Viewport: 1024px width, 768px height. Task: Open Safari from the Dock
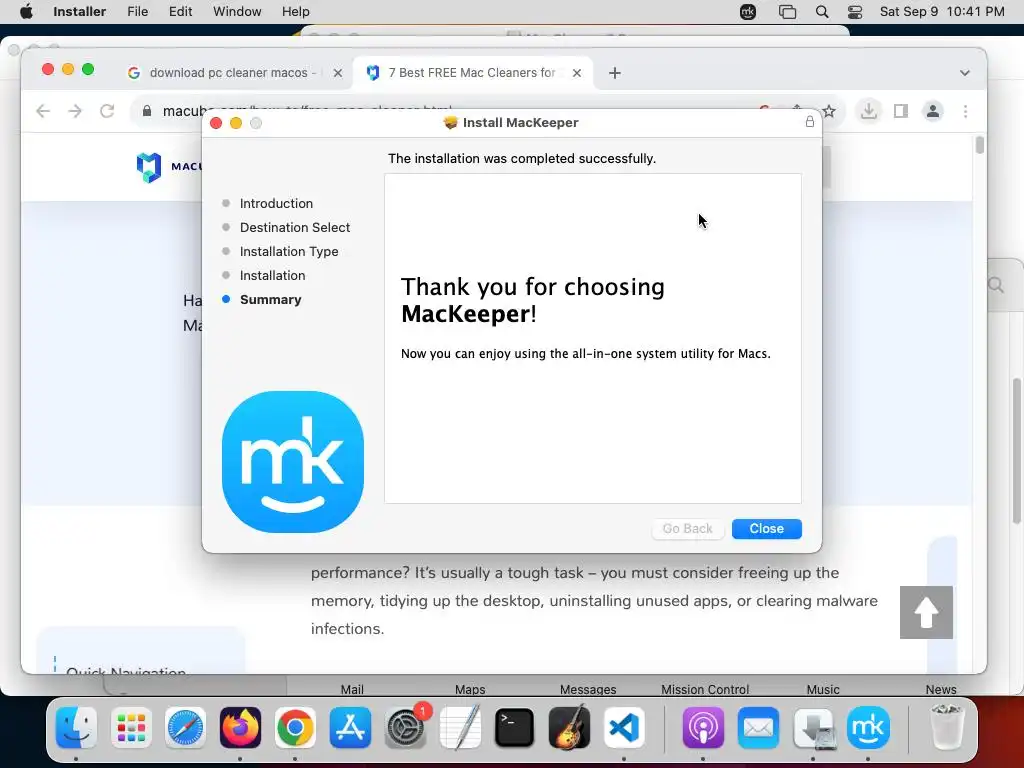tap(185, 728)
